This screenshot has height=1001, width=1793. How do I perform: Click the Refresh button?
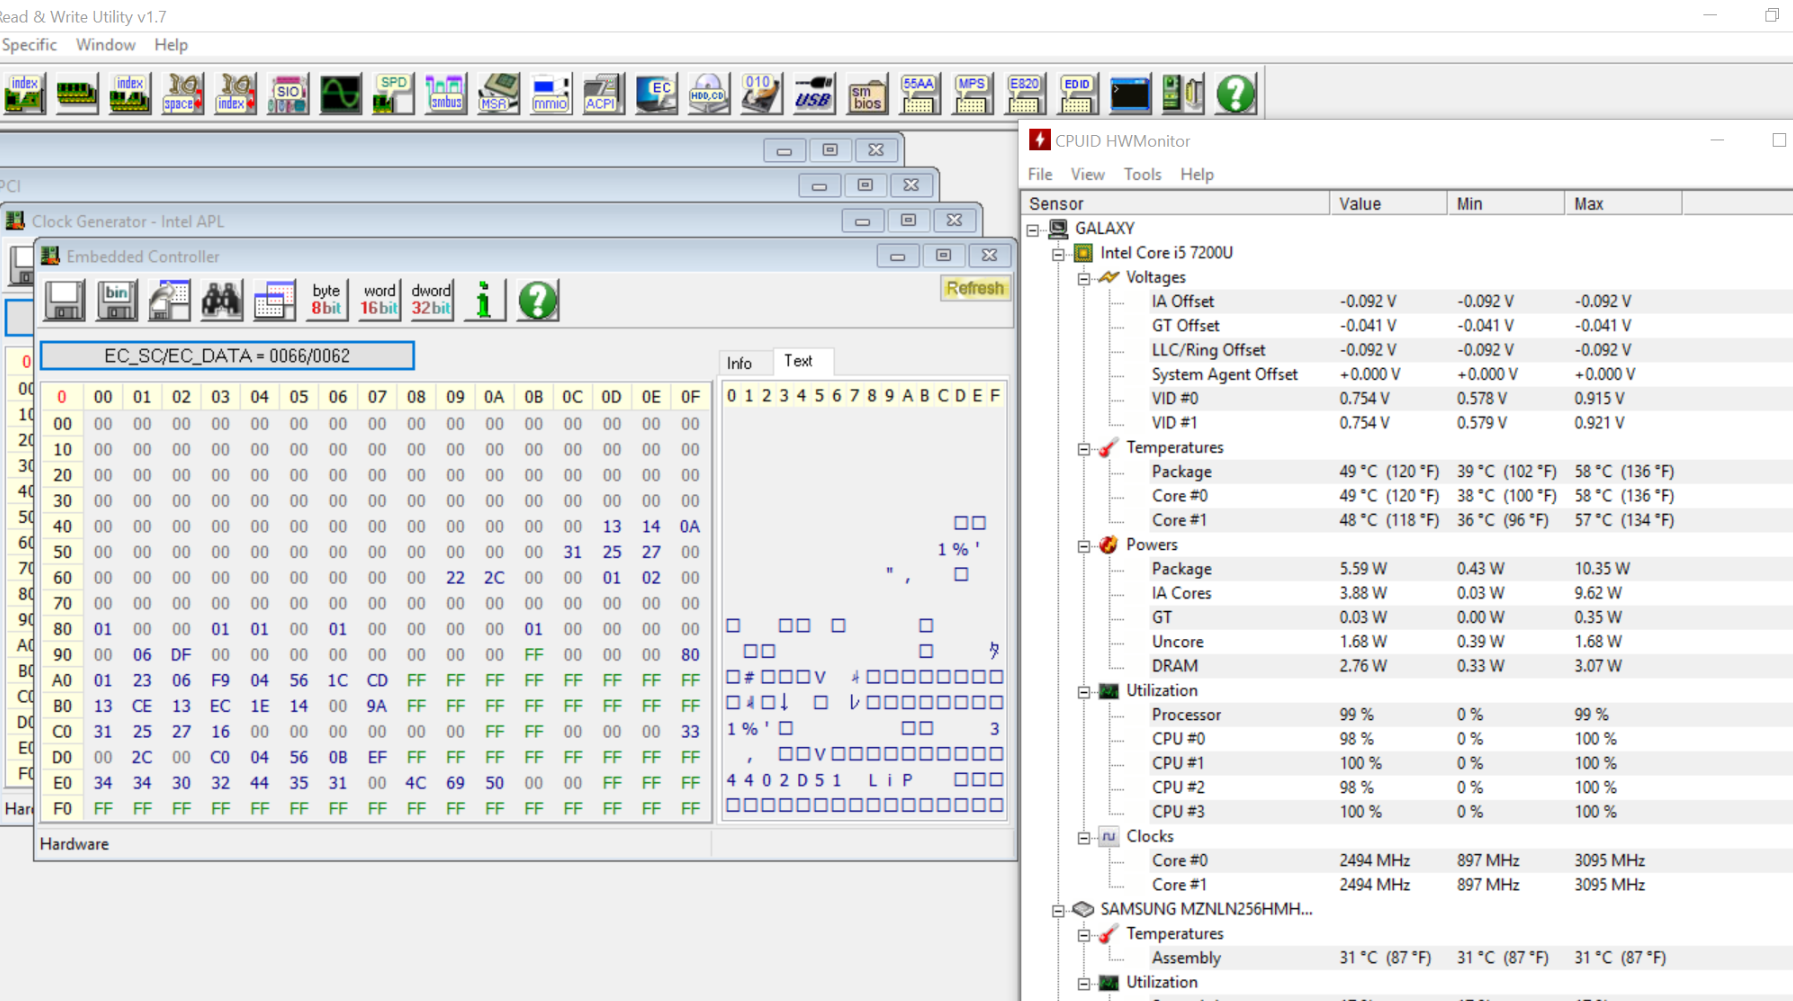(x=975, y=288)
